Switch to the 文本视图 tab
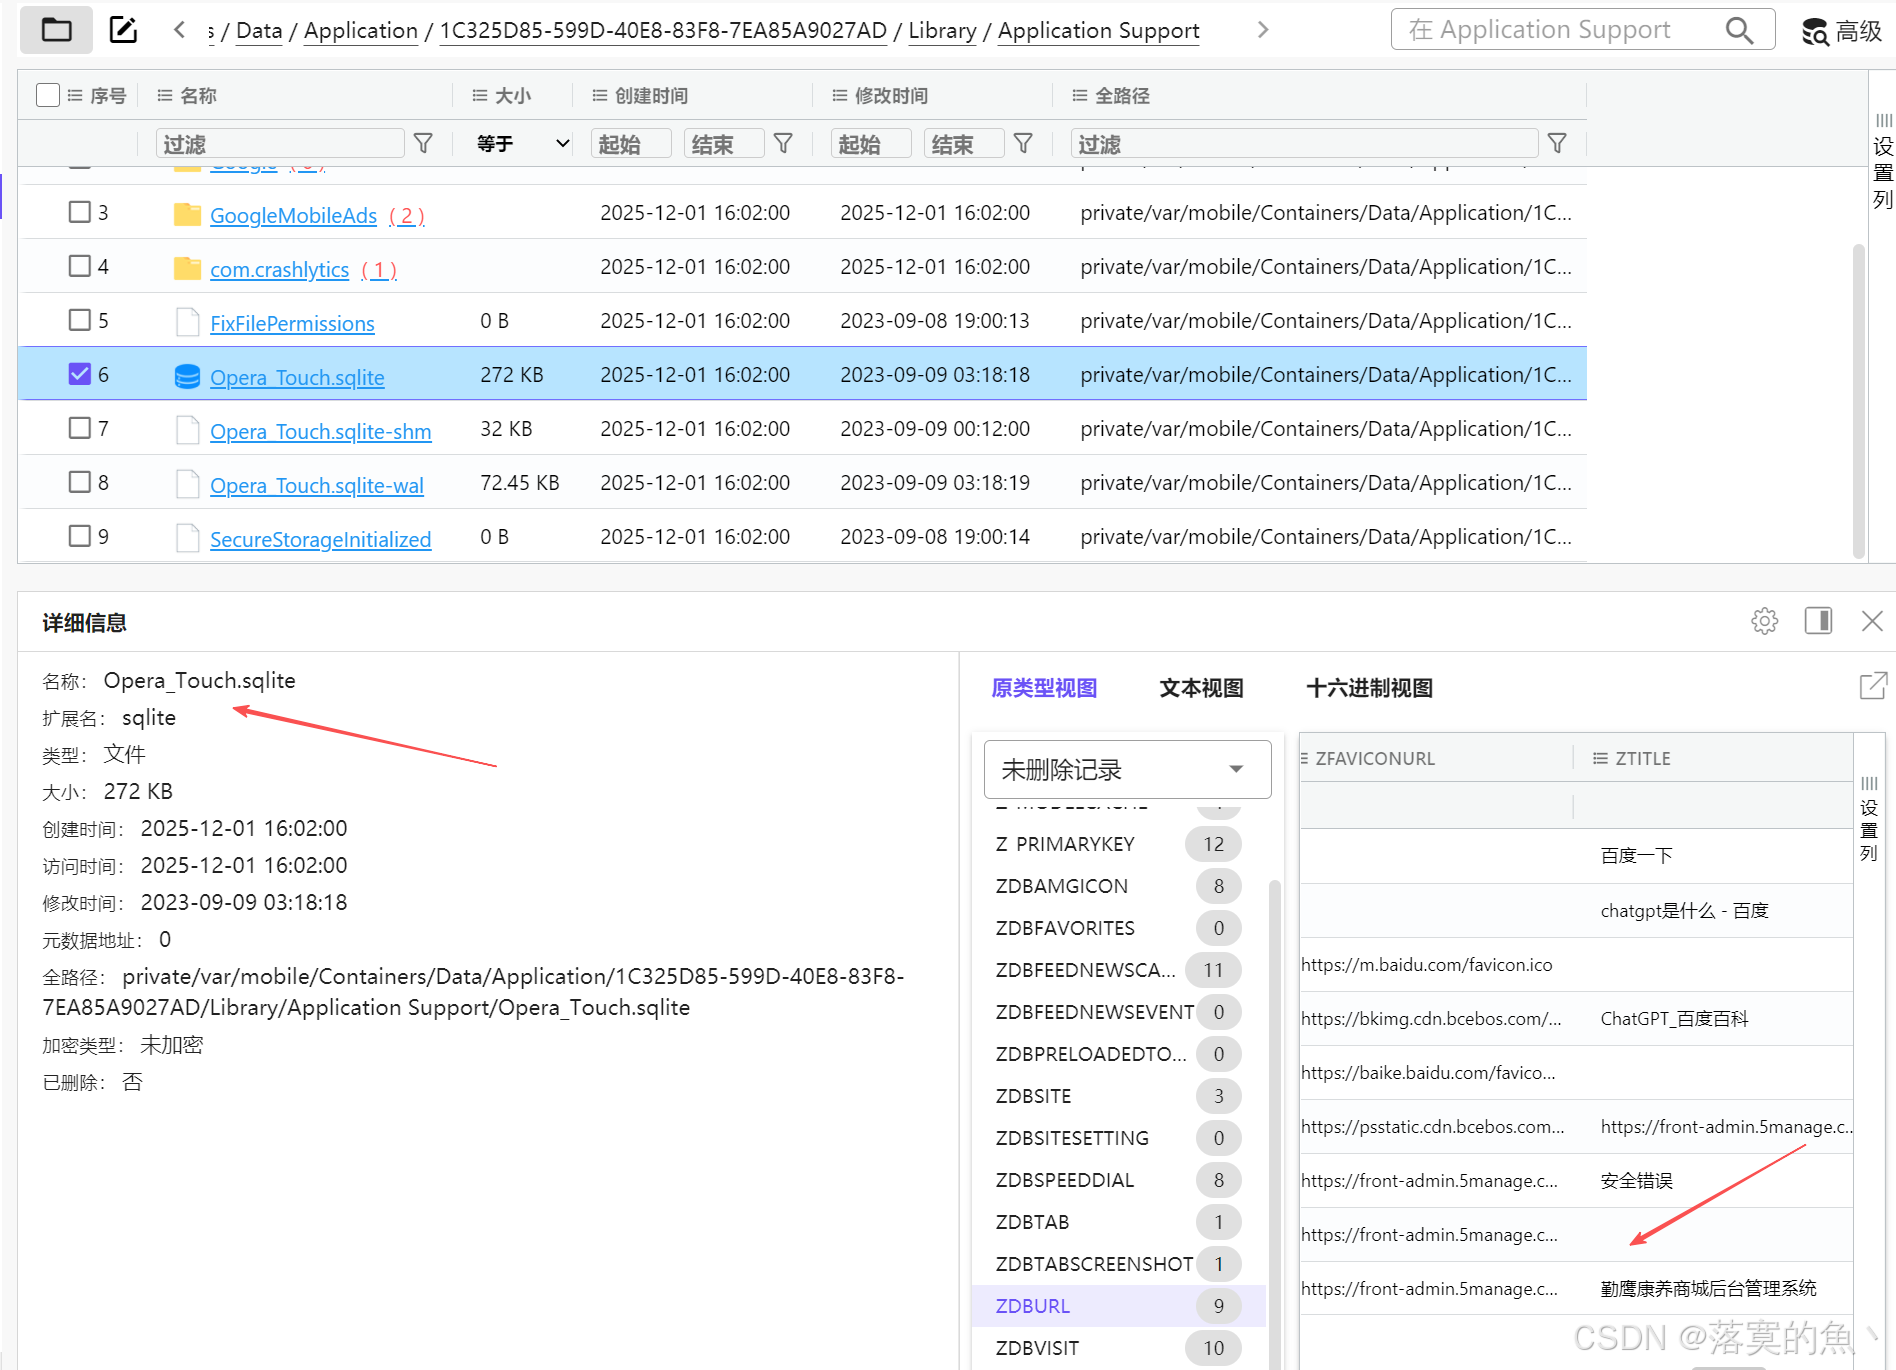 pos(1201,688)
